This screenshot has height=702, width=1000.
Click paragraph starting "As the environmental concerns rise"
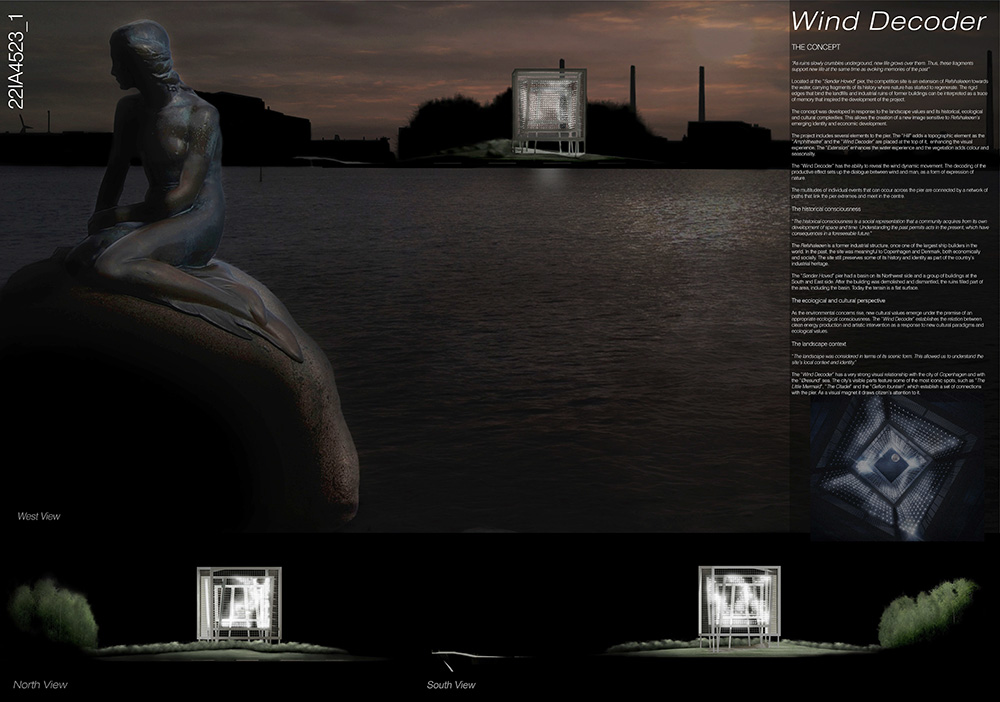tap(890, 322)
